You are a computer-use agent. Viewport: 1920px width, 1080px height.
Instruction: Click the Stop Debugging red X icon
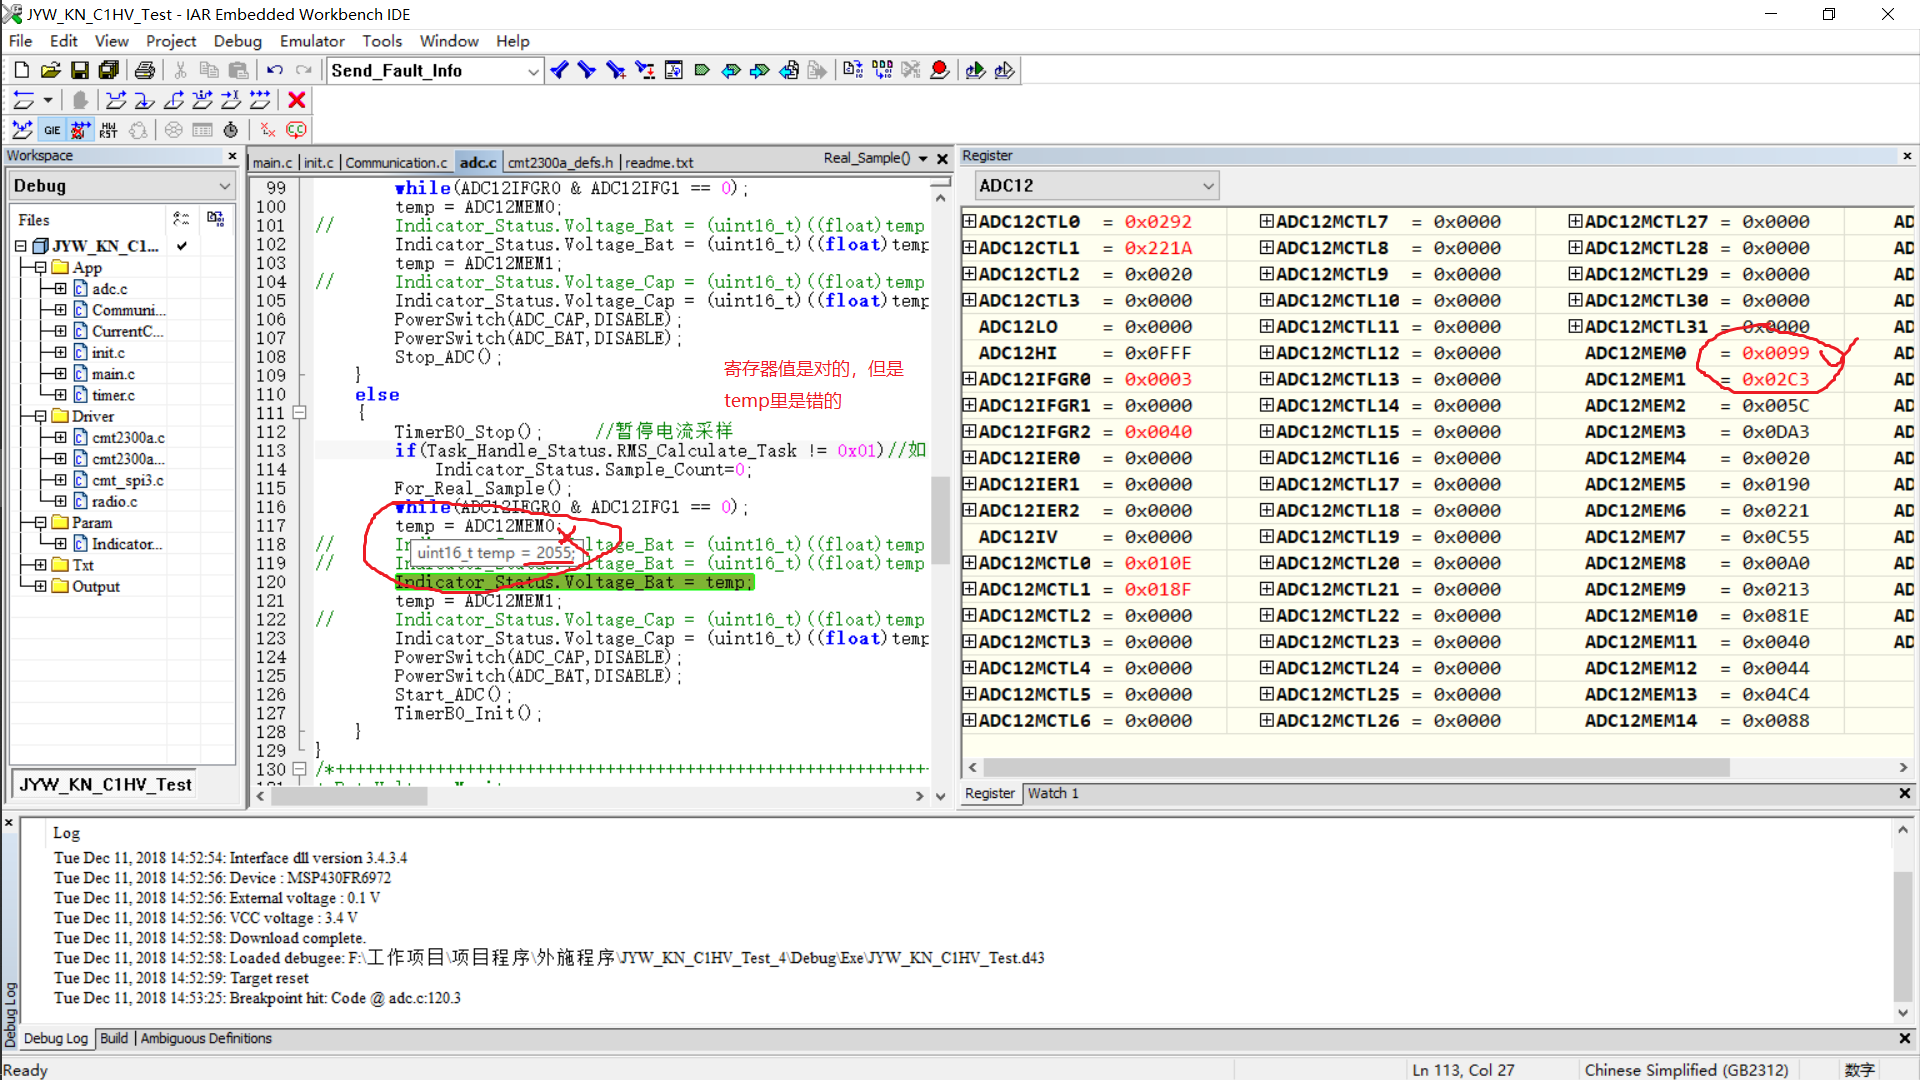point(297,100)
